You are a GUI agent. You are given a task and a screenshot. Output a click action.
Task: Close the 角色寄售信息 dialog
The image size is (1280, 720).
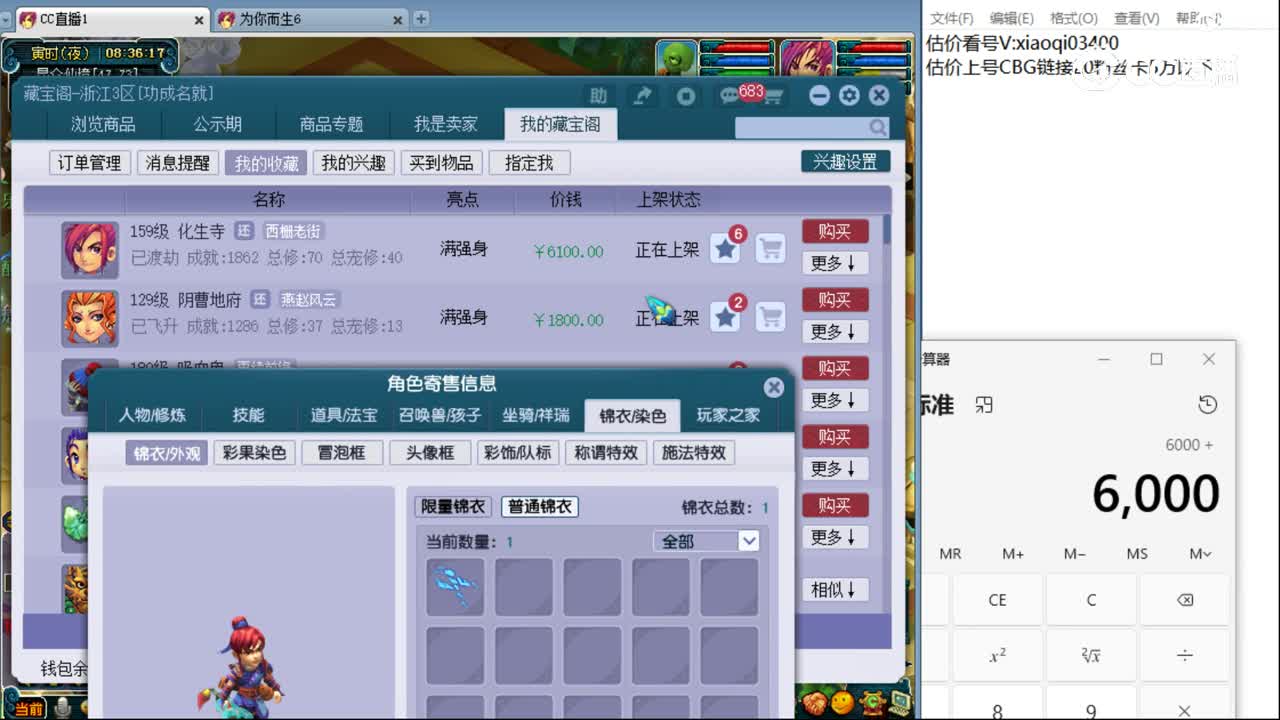pos(773,387)
